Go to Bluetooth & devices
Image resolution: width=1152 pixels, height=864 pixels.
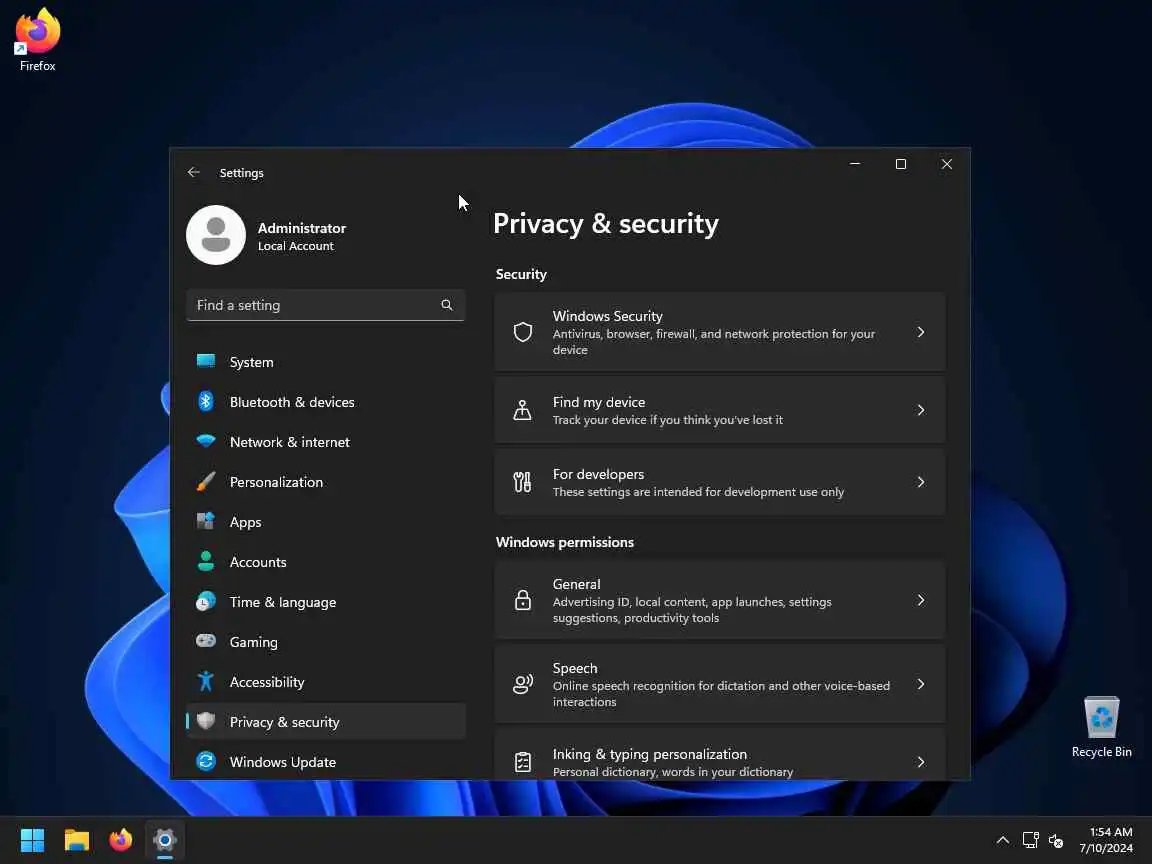(292, 402)
